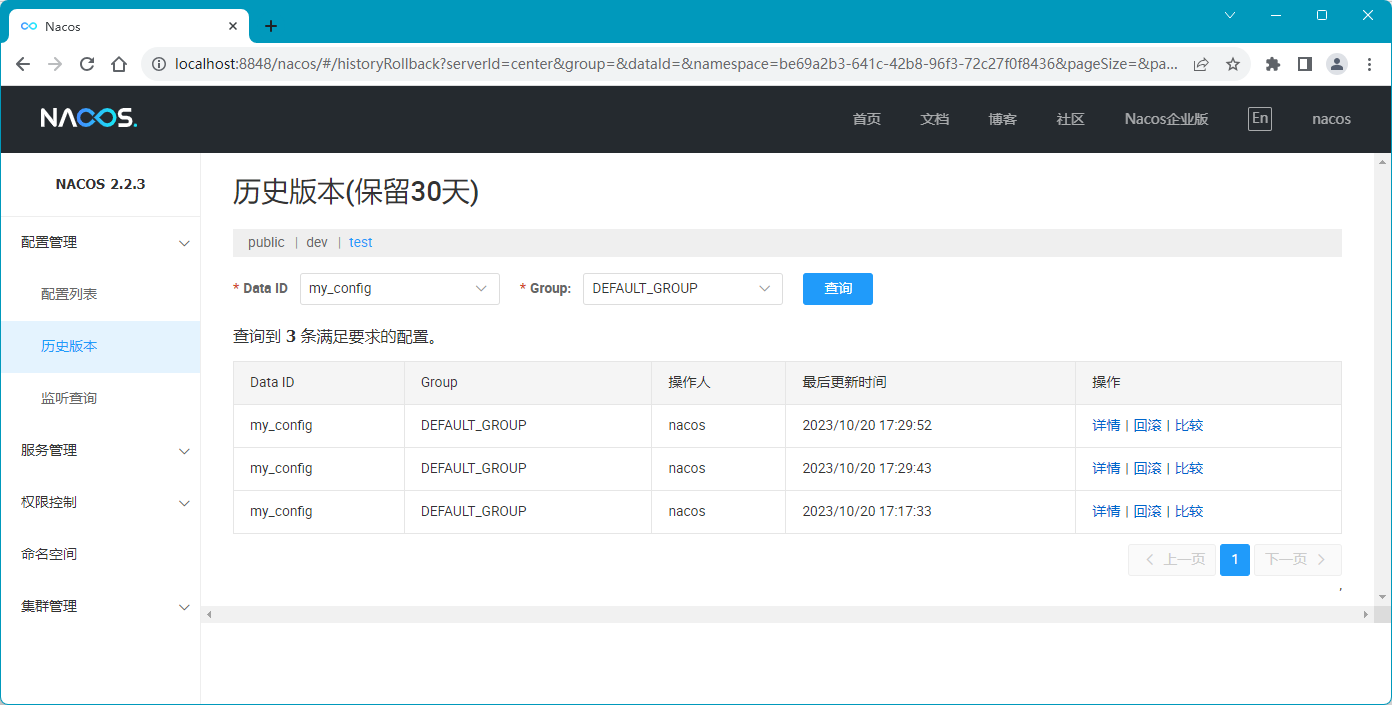View 详情 for the 17:29:52 record
1392x705 pixels.
1106,425
